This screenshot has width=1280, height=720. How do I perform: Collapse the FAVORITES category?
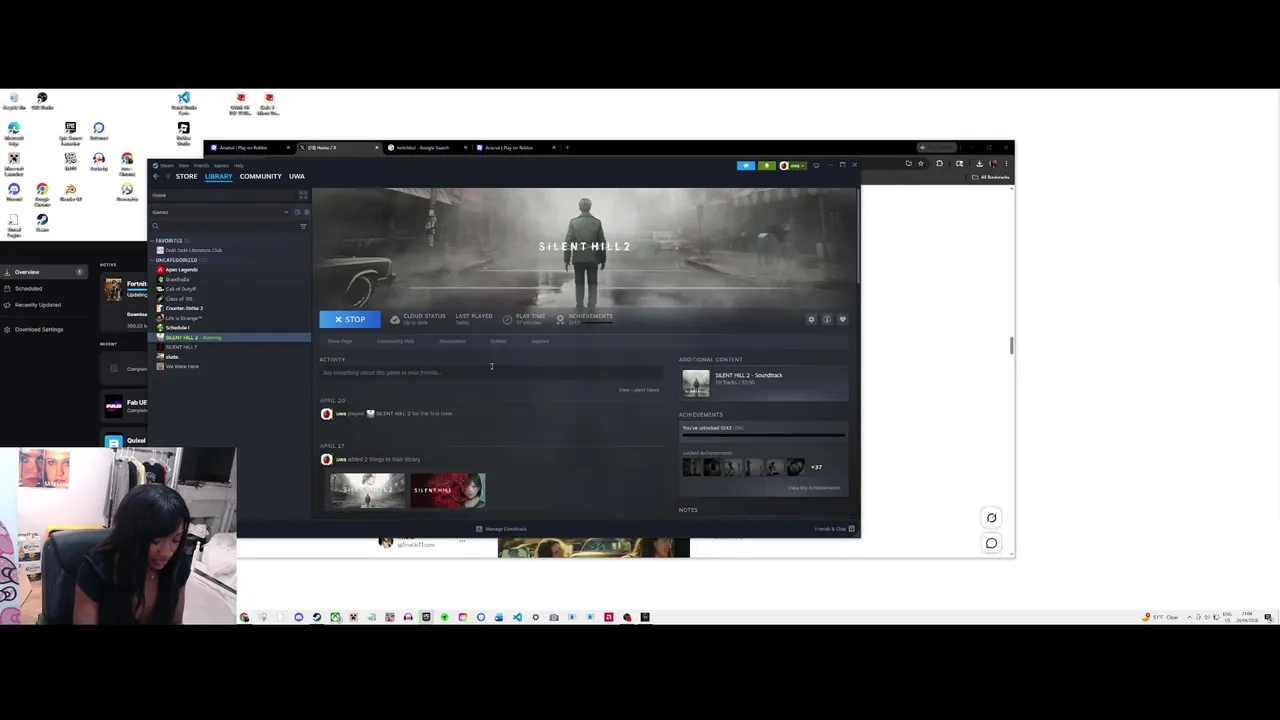(x=152, y=241)
